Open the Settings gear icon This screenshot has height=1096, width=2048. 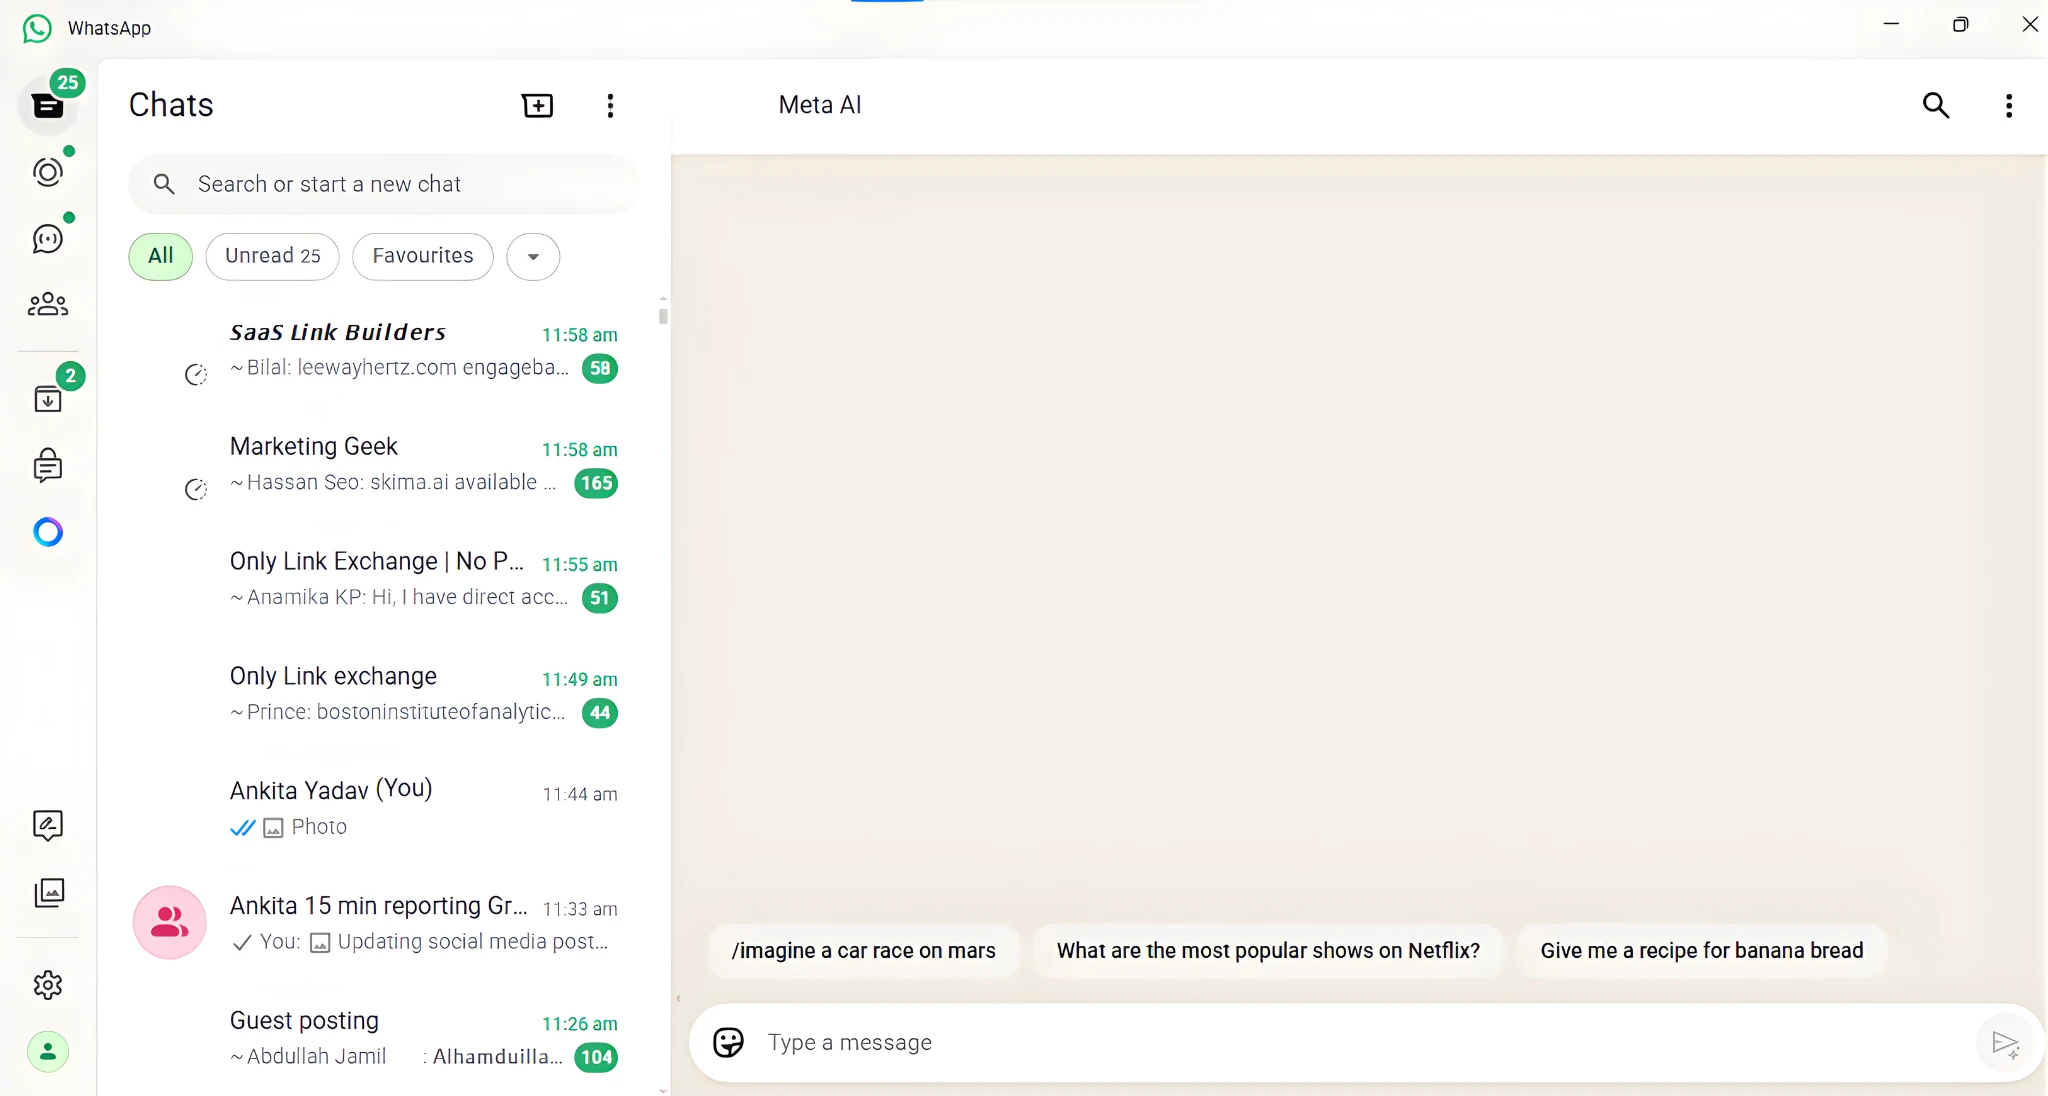point(47,984)
